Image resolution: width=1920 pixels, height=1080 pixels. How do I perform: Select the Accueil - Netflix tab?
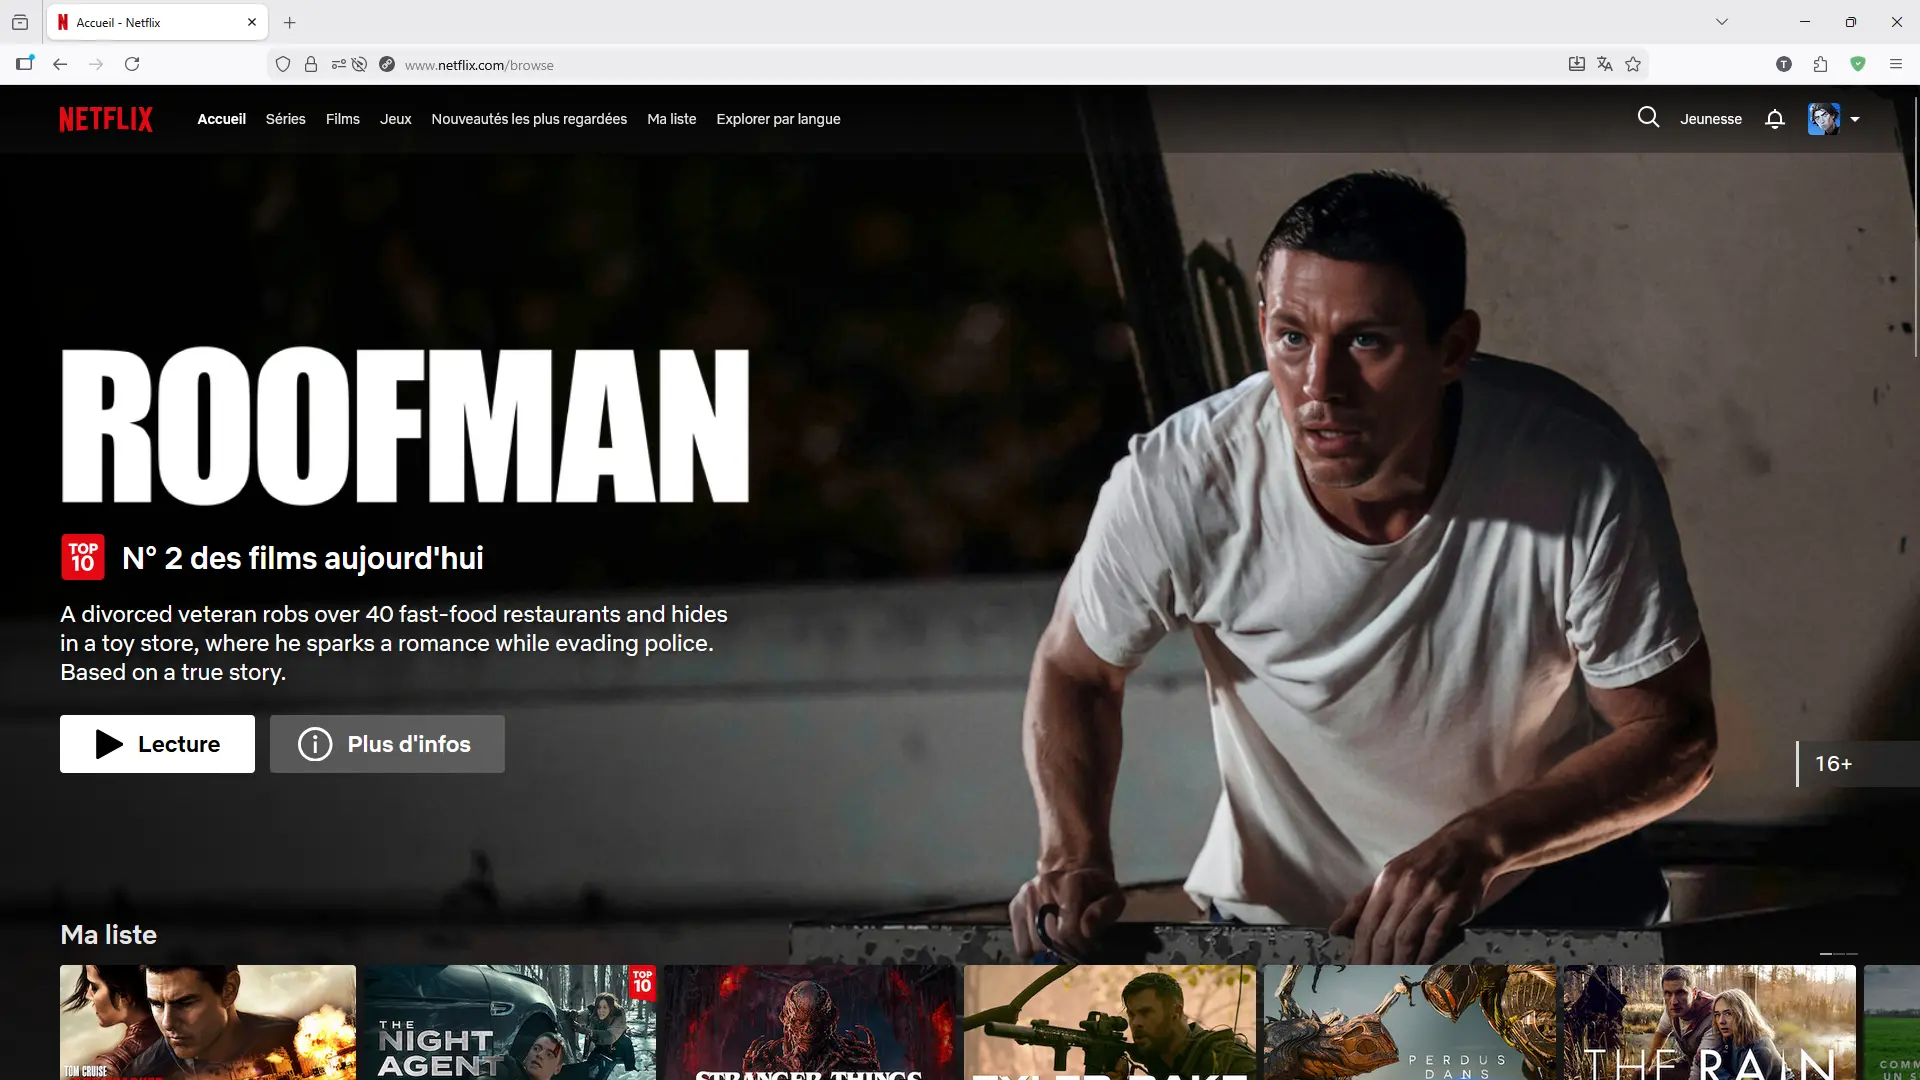pyautogui.click(x=157, y=22)
